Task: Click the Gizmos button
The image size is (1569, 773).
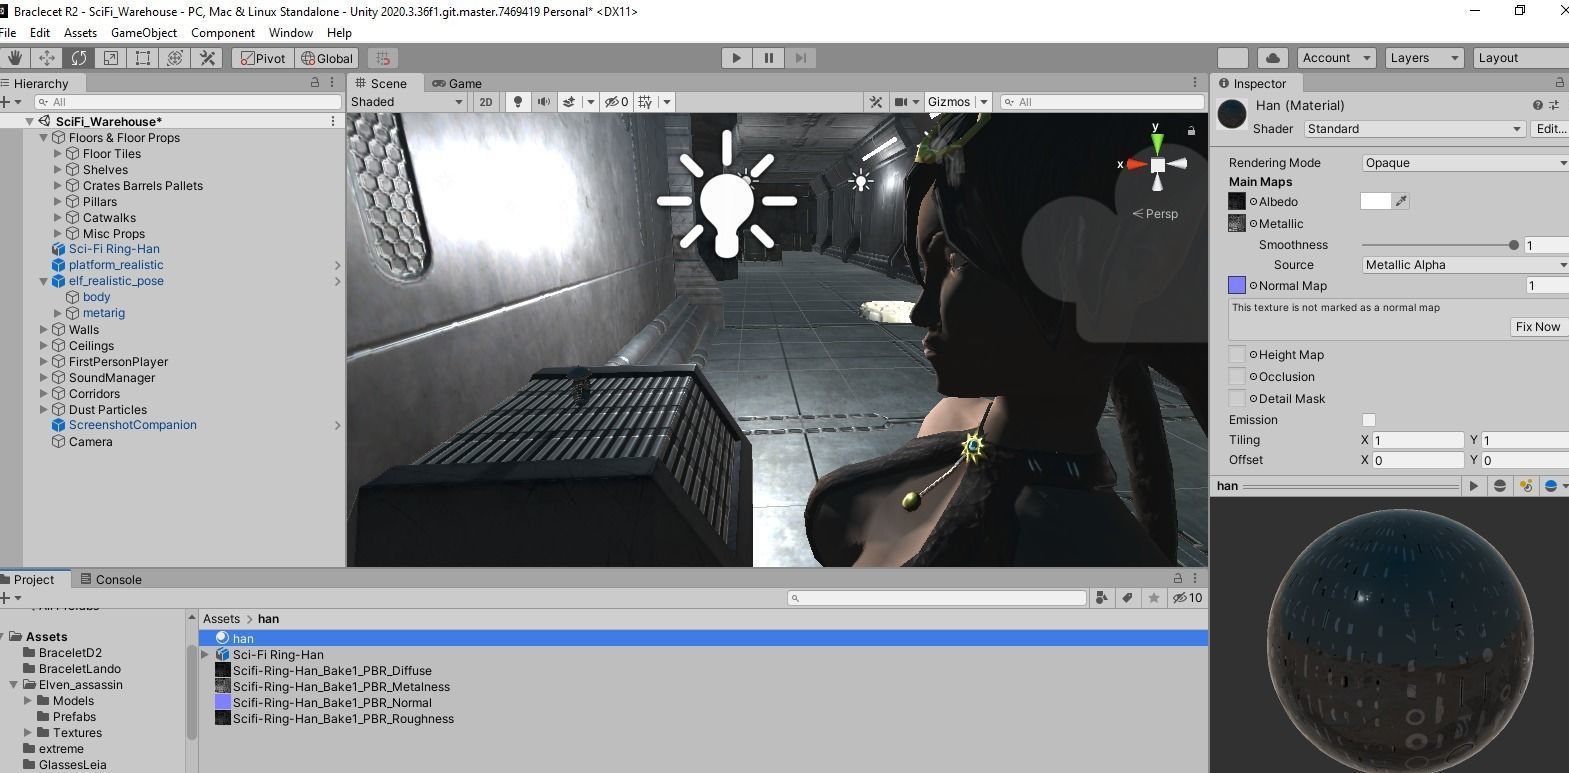Action: pos(949,102)
